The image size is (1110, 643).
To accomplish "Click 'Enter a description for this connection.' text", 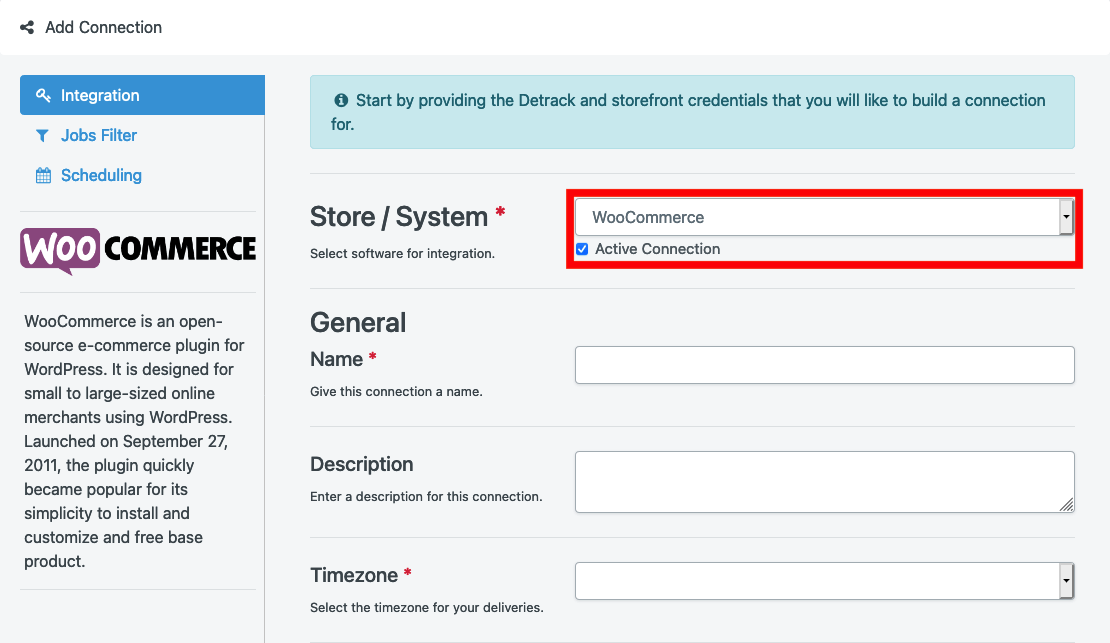I will [x=426, y=496].
